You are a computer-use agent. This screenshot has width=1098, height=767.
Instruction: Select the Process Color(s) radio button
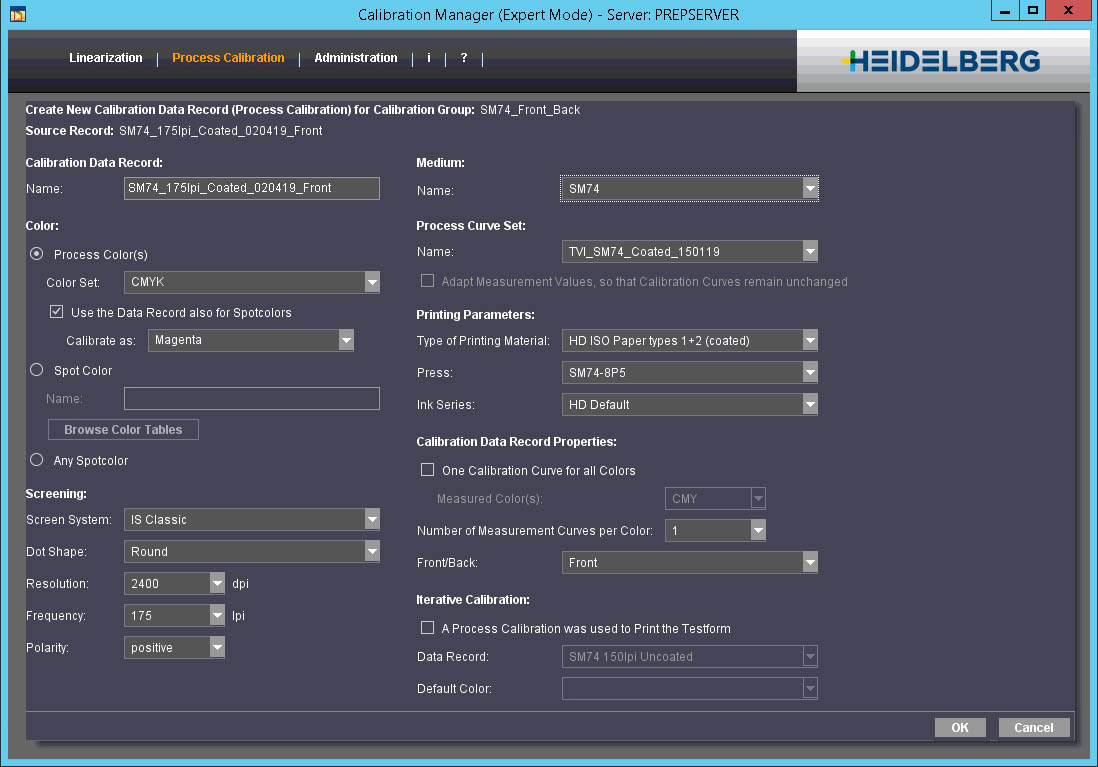coord(36,254)
